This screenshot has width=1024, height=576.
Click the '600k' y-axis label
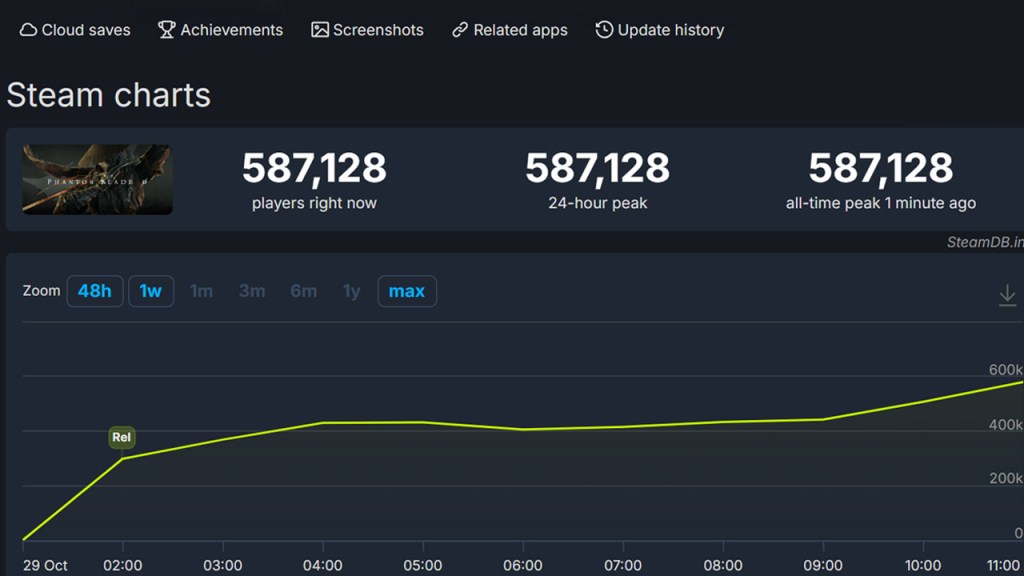point(1006,370)
